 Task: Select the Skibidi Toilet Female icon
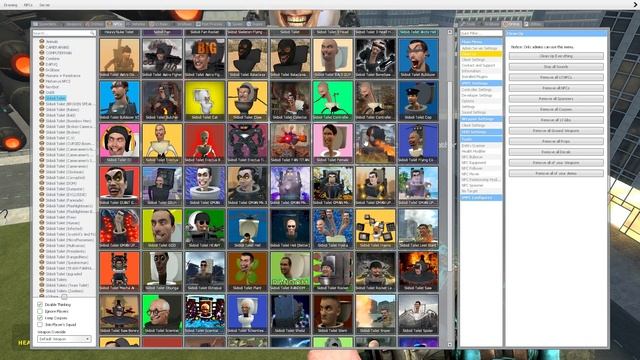click(x=333, y=143)
